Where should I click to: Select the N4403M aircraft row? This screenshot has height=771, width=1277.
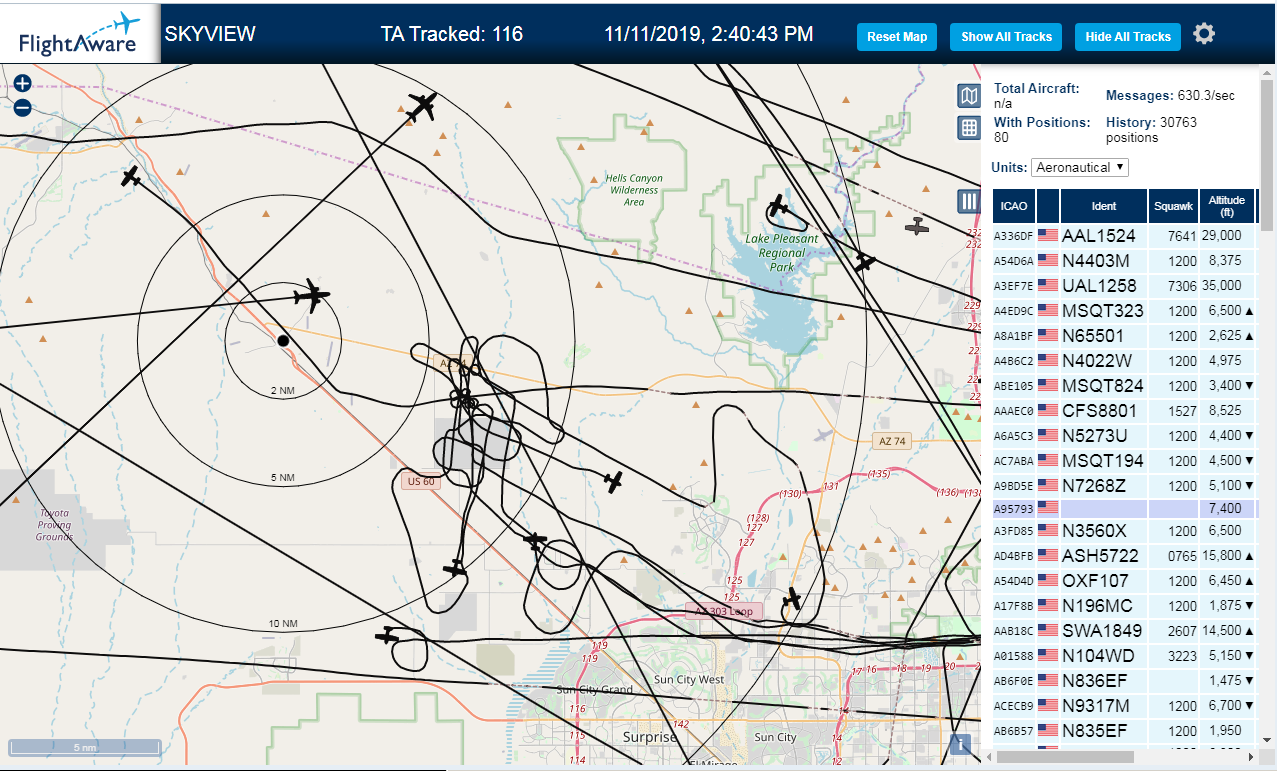click(x=1125, y=260)
